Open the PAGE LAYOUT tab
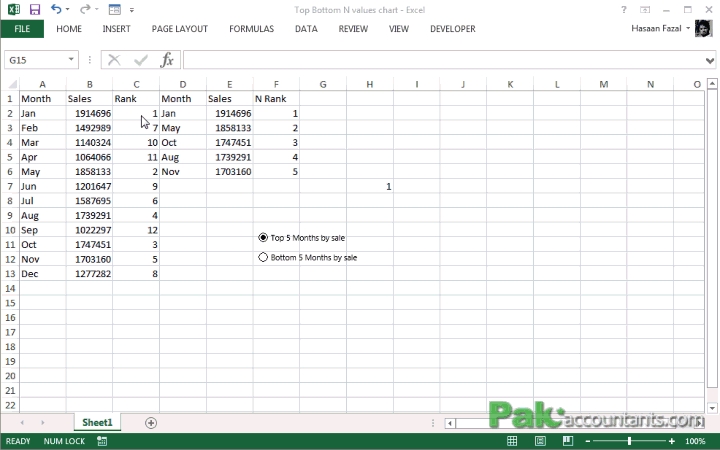720x450 pixels. coord(180,29)
